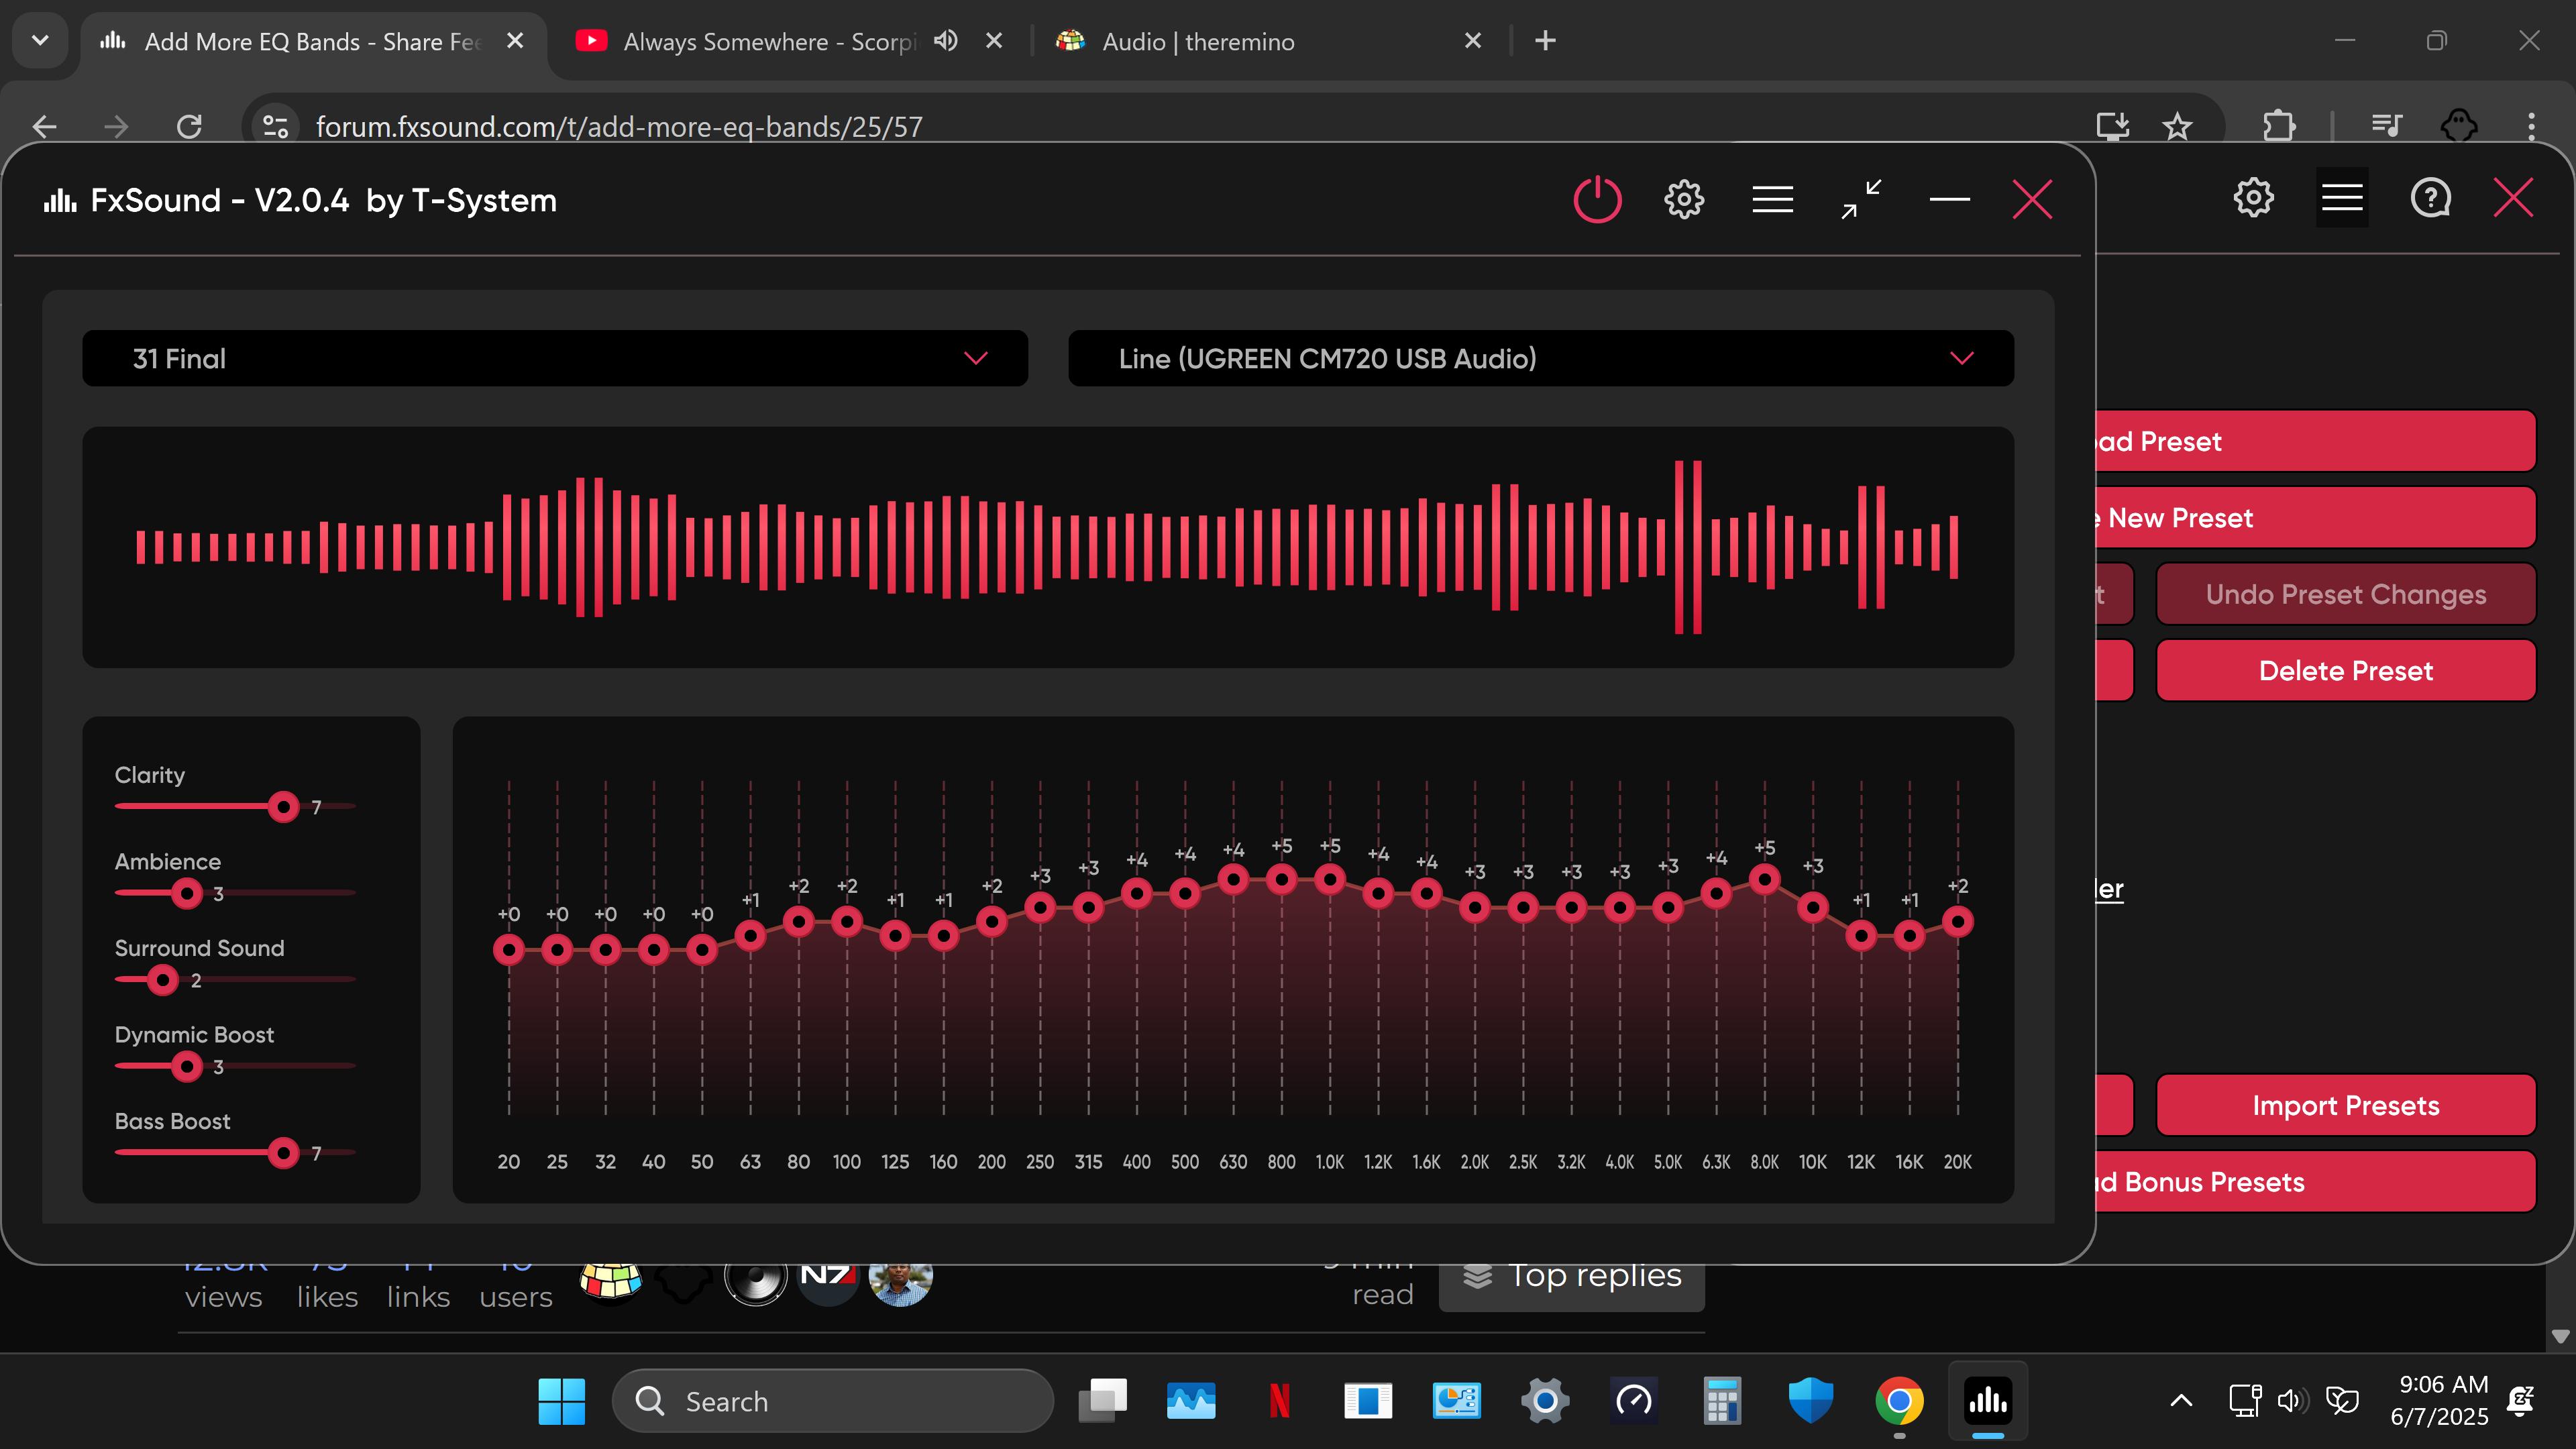Adjust the Dynamic Boost slider knob

[186, 1066]
